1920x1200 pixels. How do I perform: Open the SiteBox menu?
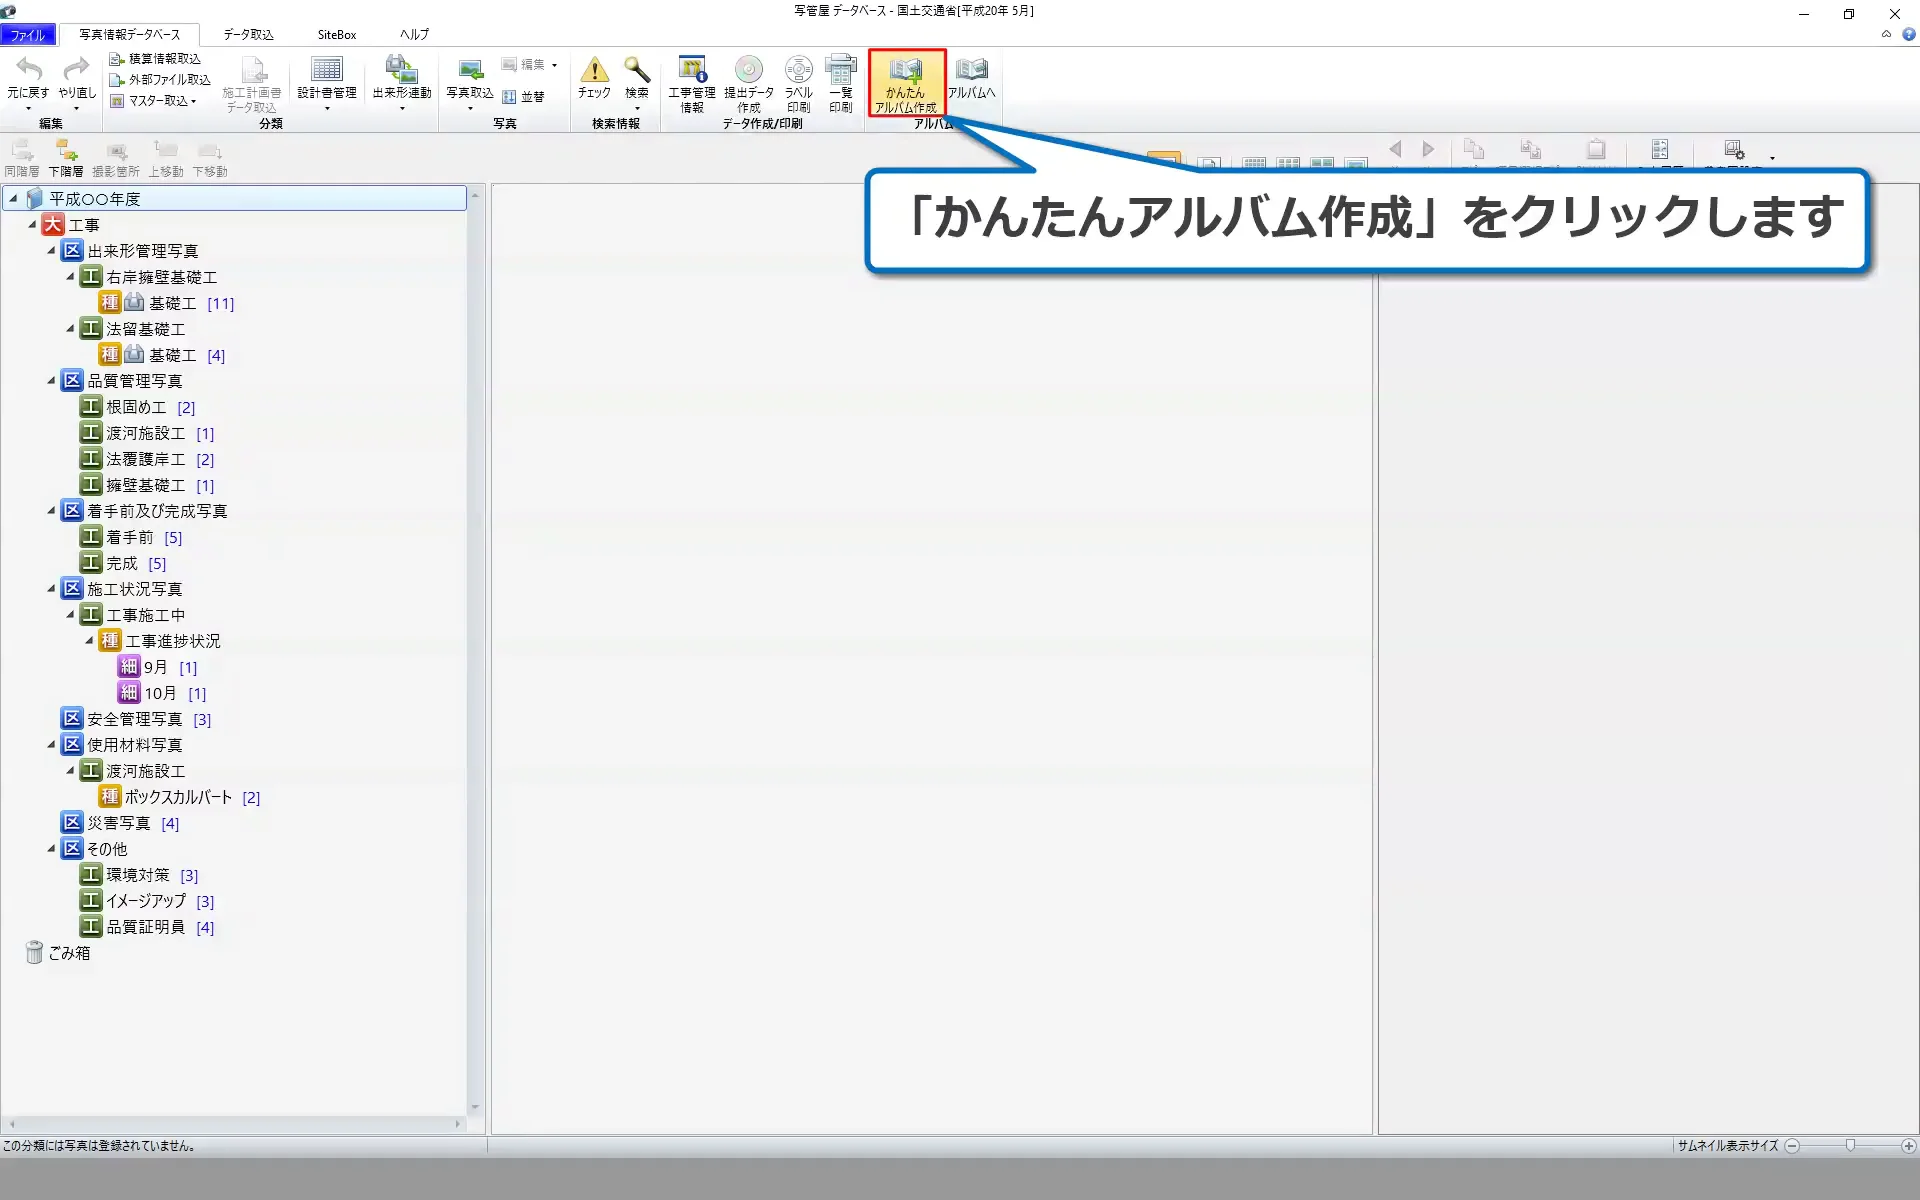336,33
